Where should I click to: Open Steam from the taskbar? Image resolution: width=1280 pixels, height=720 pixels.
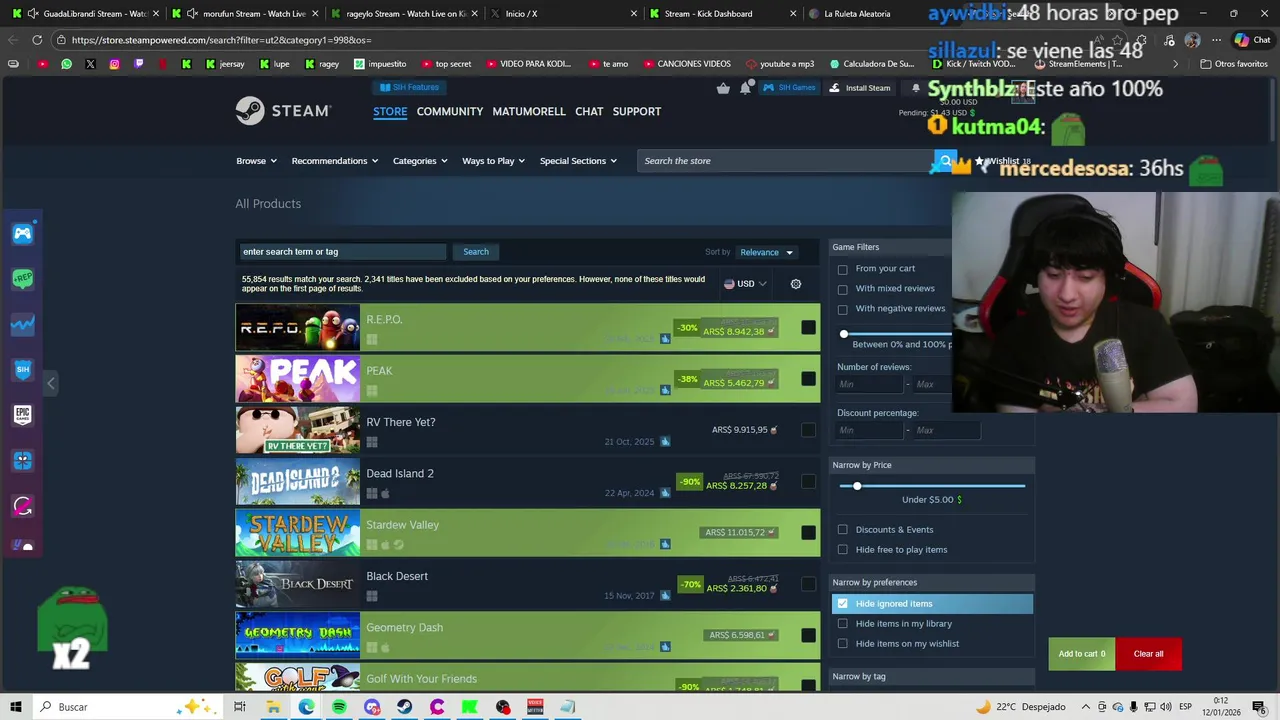point(404,707)
